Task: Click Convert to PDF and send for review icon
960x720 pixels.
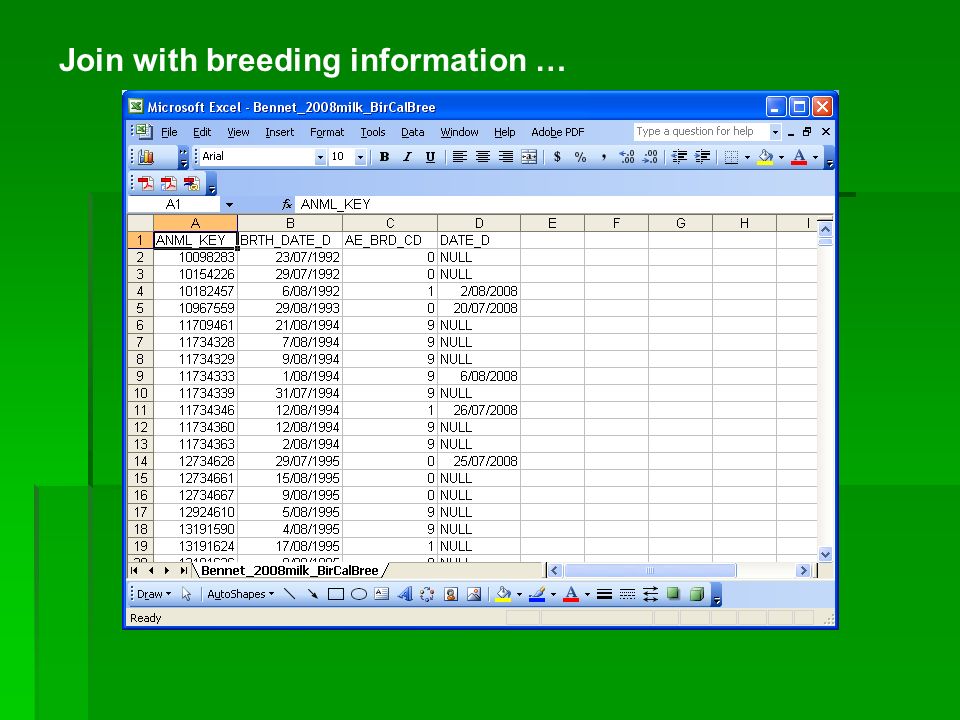Action: pyautogui.click(x=191, y=184)
